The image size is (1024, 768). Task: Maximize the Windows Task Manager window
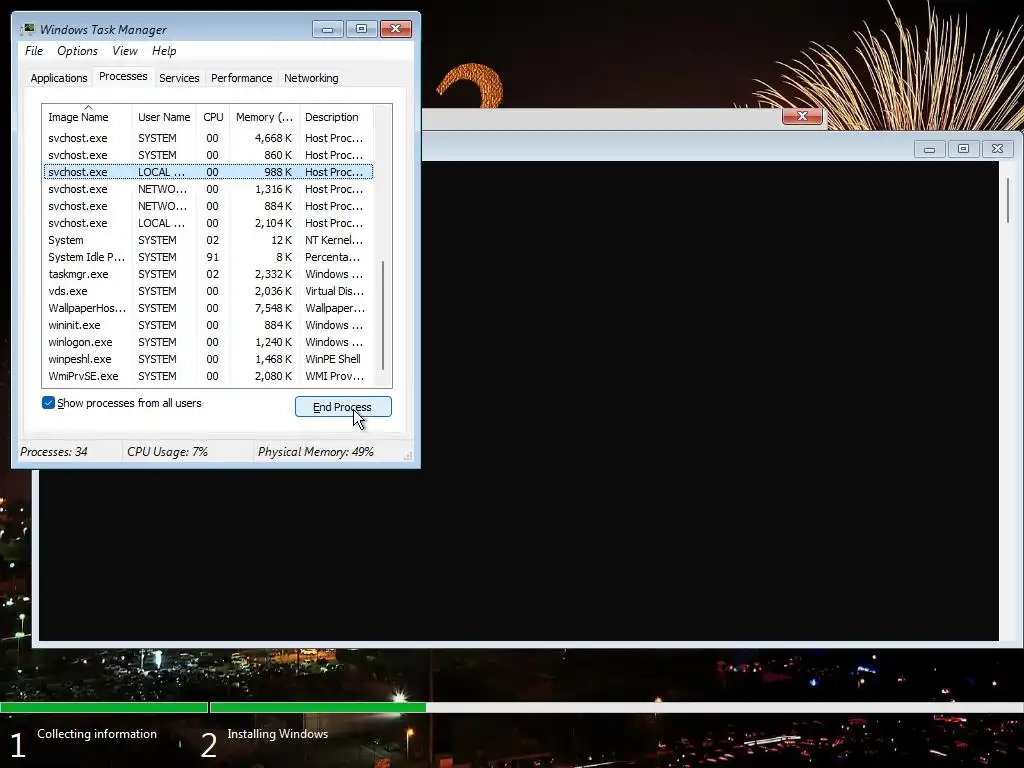[361, 29]
